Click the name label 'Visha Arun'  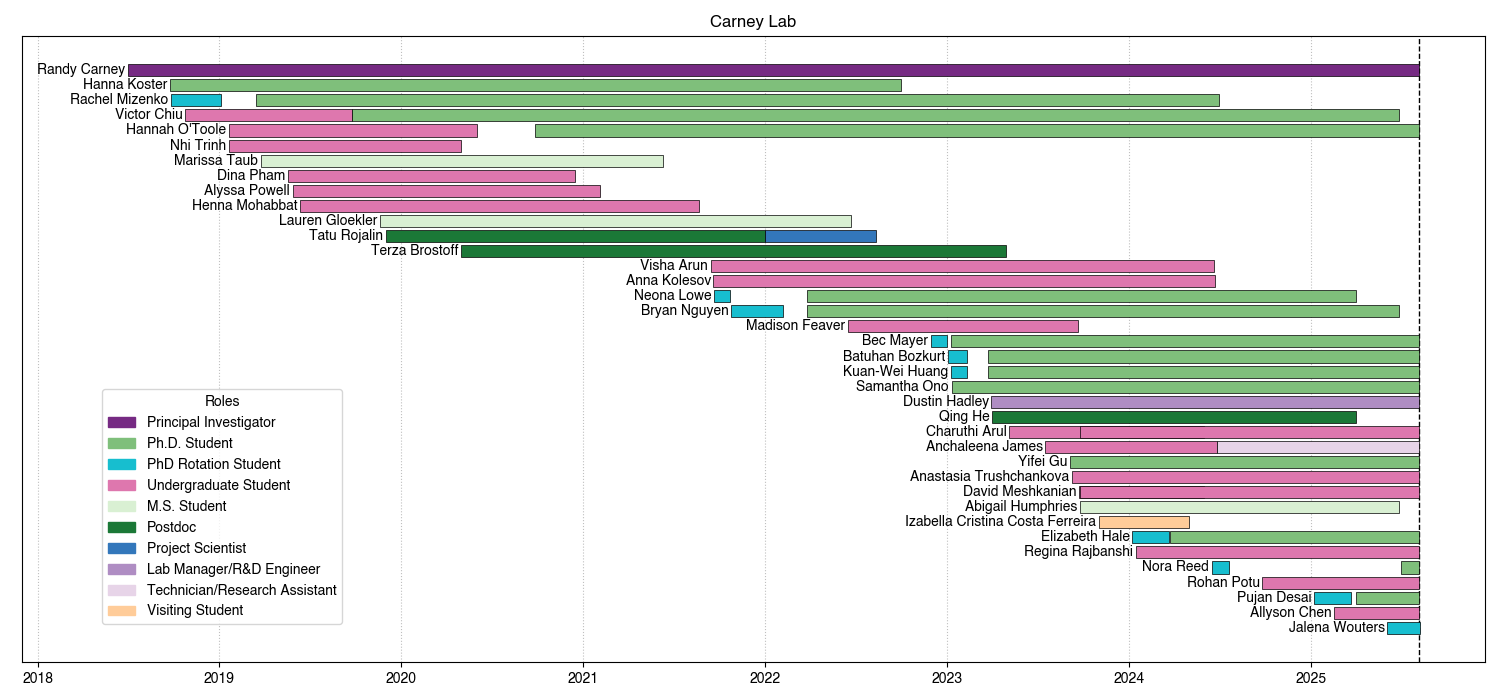pos(674,266)
